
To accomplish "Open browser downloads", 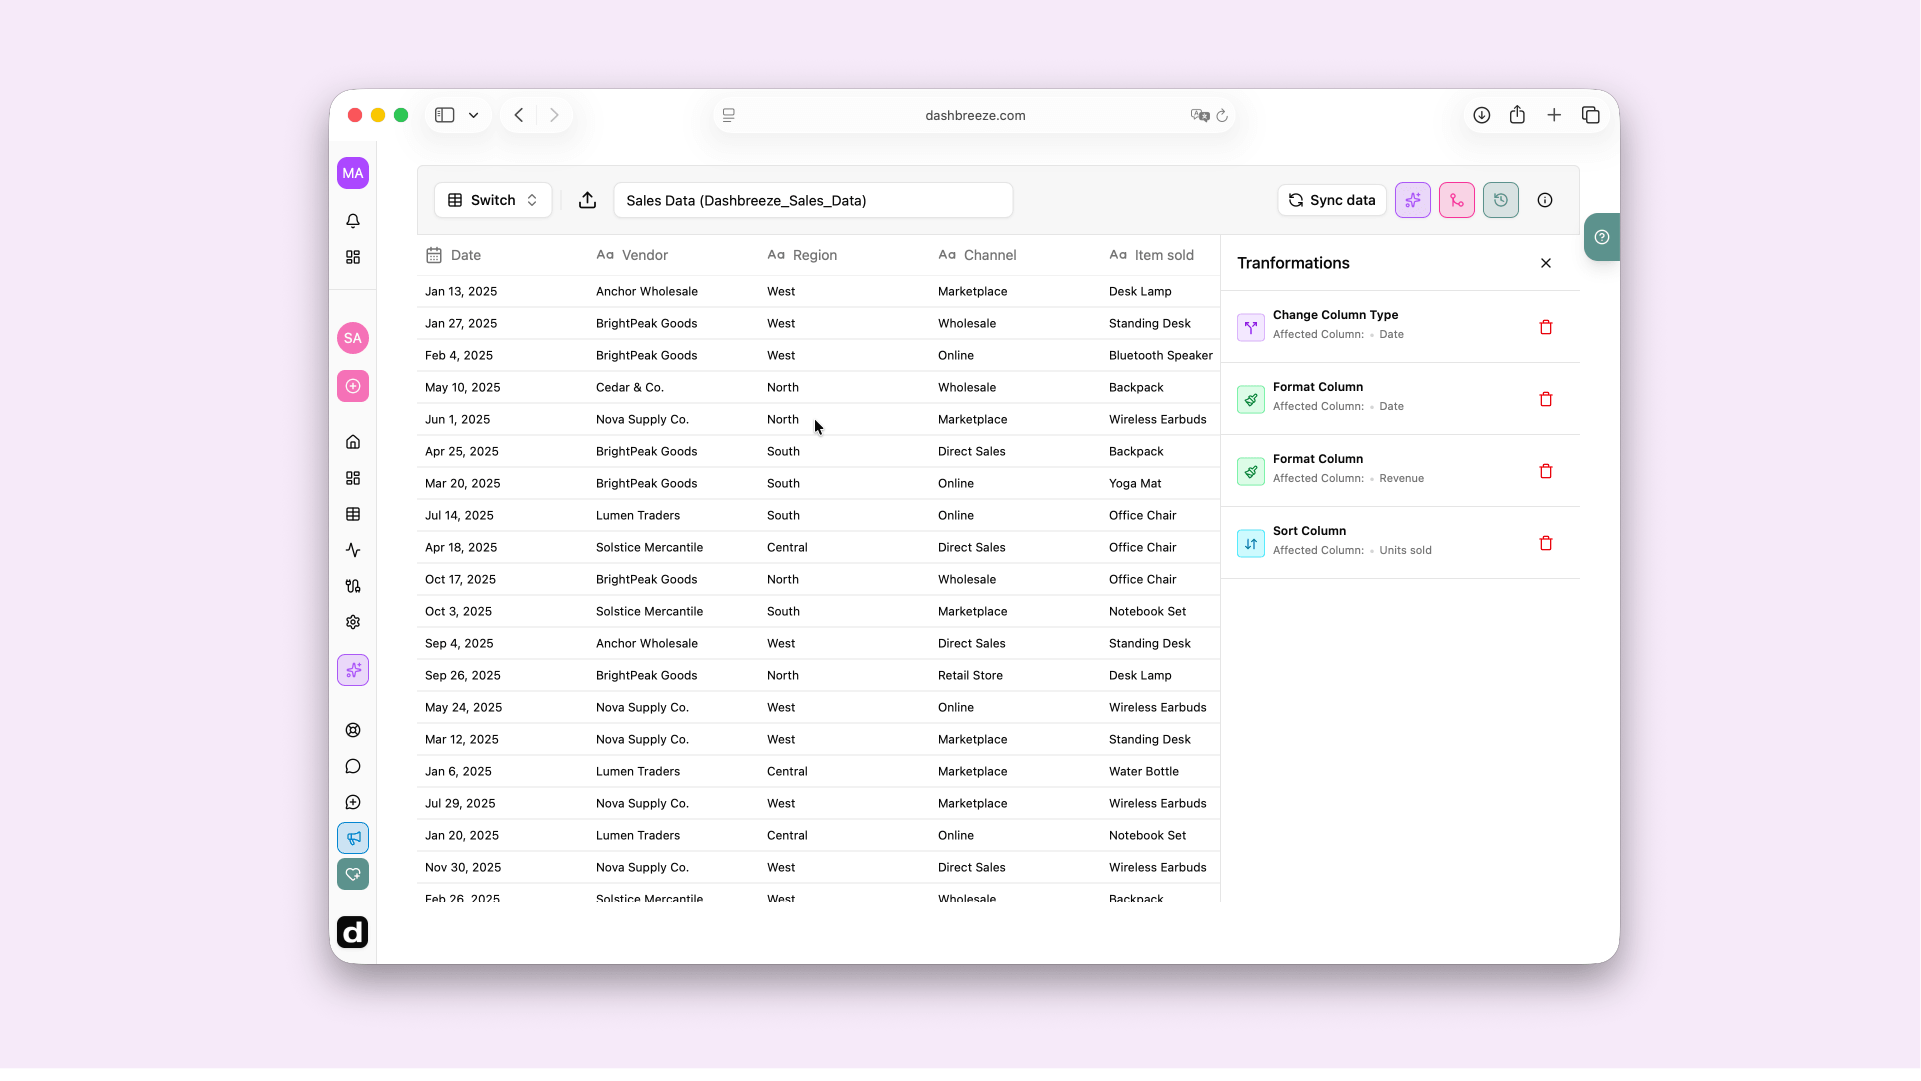I will tap(1482, 115).
